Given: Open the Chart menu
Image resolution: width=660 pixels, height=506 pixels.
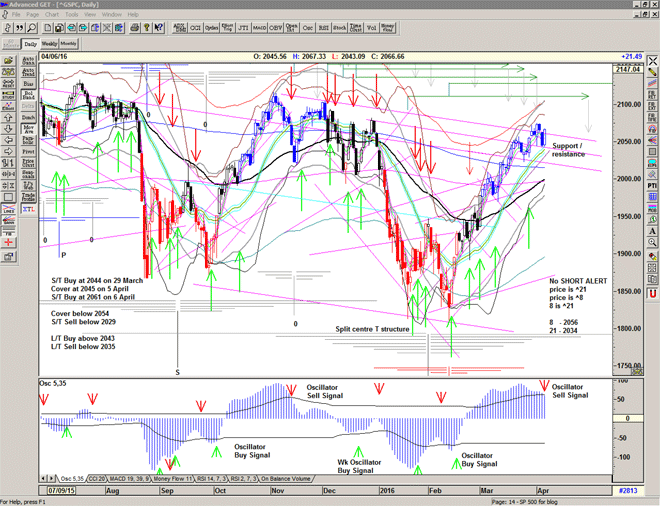Looking at the screenshot, I should pyautogui.click(x=53, y=15).
